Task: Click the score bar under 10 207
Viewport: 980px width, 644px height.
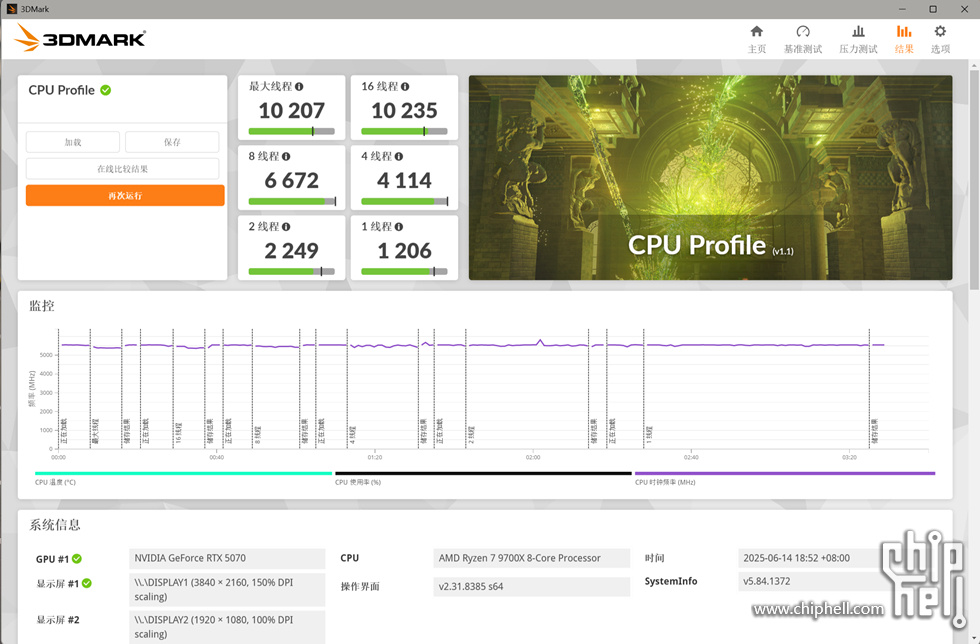Action: tap(292, 131)
